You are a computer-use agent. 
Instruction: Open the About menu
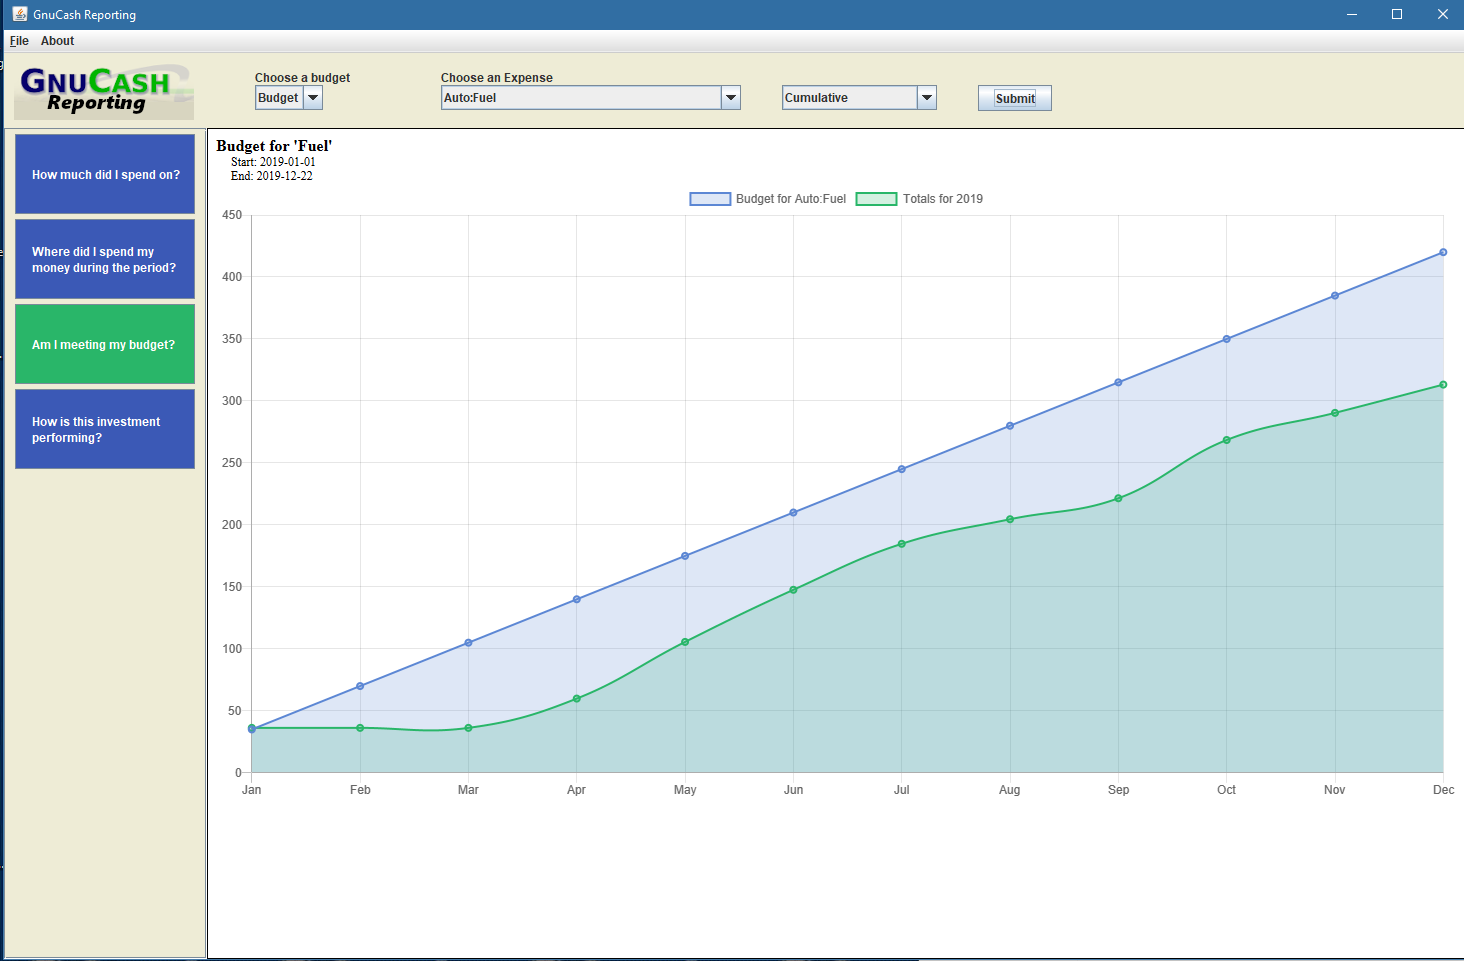click(x=57, y=41)
